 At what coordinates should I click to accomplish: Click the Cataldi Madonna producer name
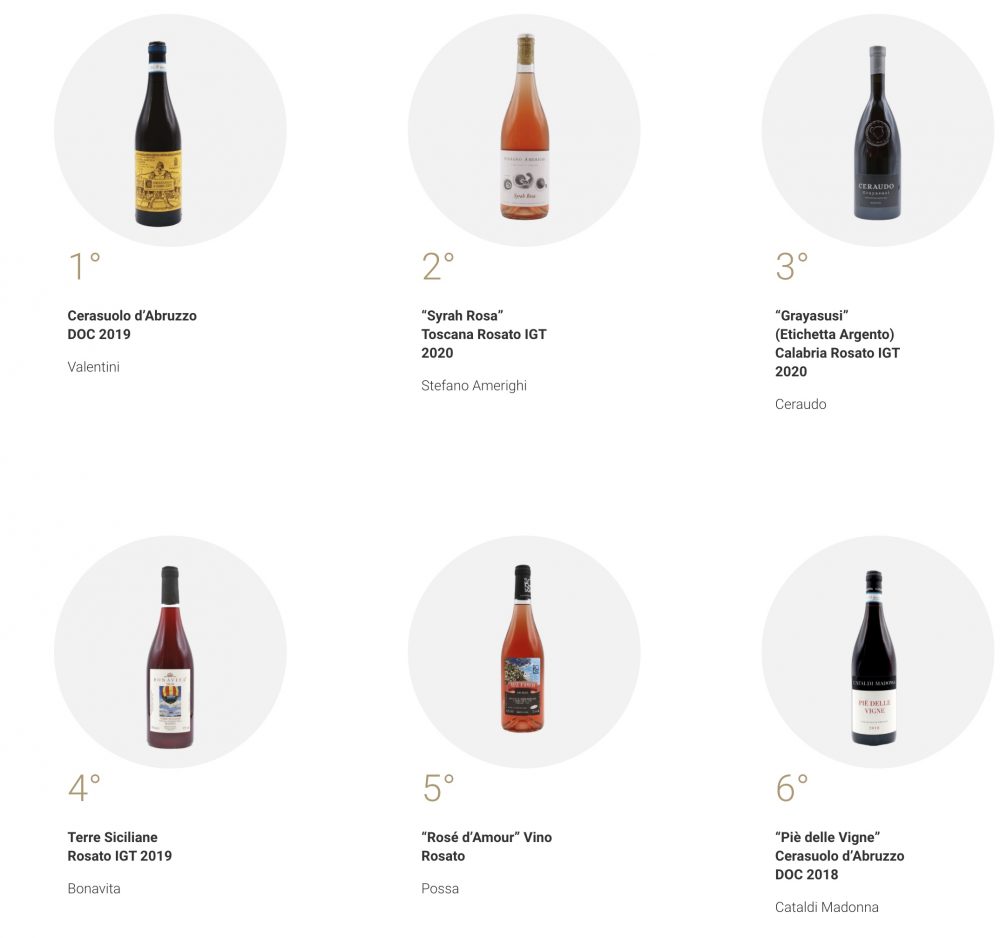point(827,908)
